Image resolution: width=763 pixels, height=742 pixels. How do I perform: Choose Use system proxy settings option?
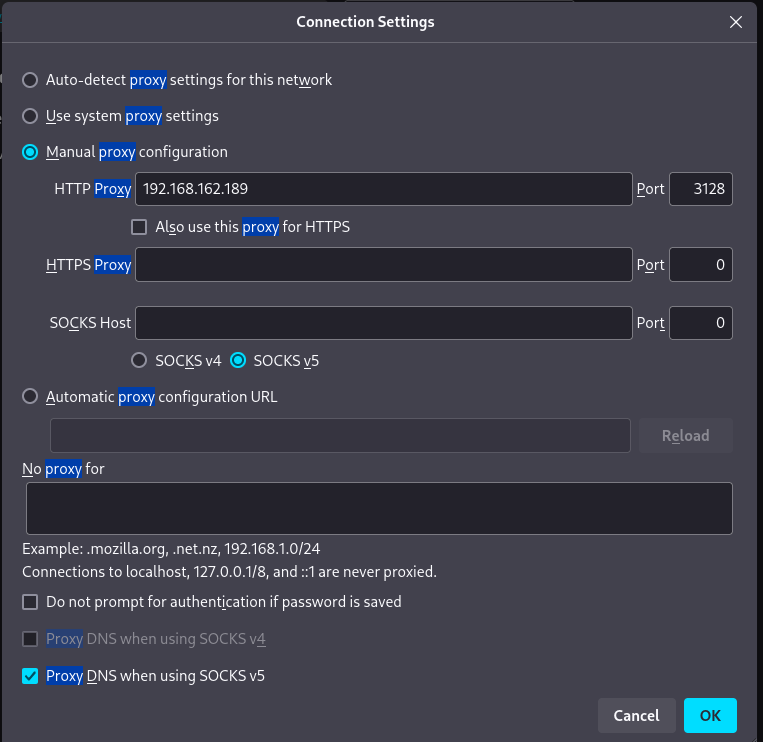pos(30,116)
